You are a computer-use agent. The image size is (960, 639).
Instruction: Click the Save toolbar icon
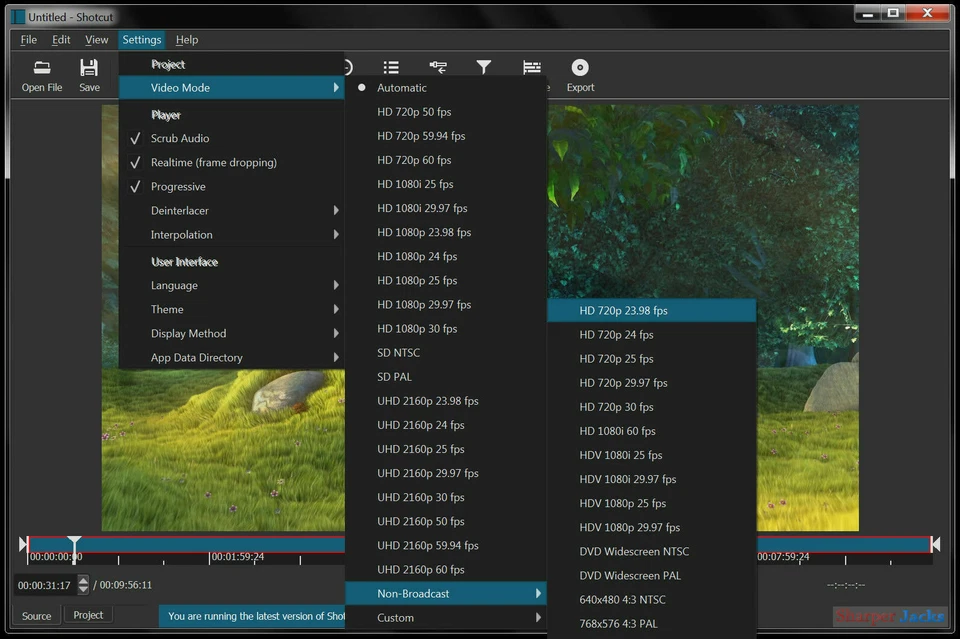point(89,68)
